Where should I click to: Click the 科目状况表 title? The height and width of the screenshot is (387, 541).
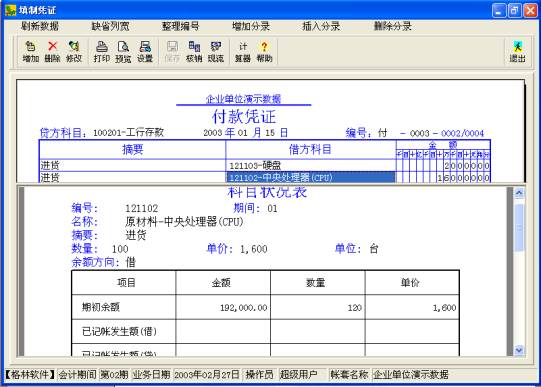(x=267, y=192)
